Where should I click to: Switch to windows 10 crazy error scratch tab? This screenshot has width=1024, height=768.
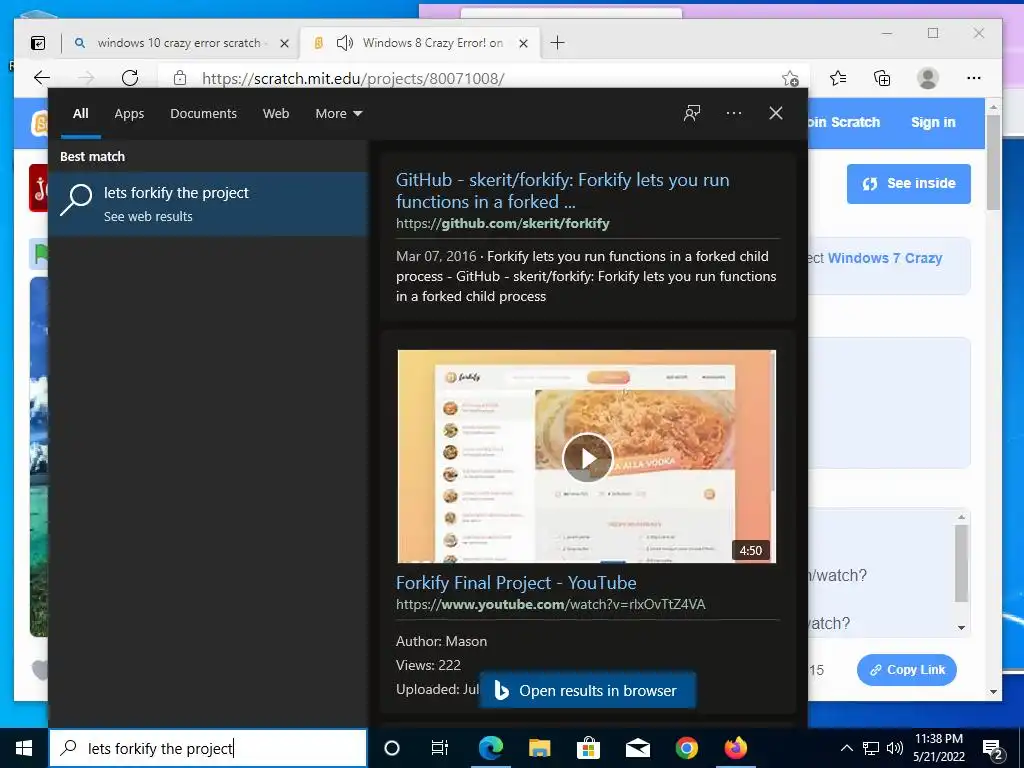tap(178, 43)
